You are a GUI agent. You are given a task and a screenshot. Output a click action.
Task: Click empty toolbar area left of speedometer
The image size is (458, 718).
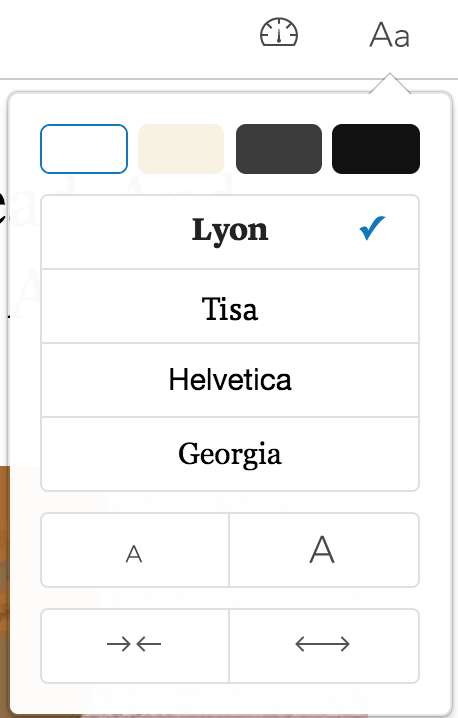(x=128, y=37)
